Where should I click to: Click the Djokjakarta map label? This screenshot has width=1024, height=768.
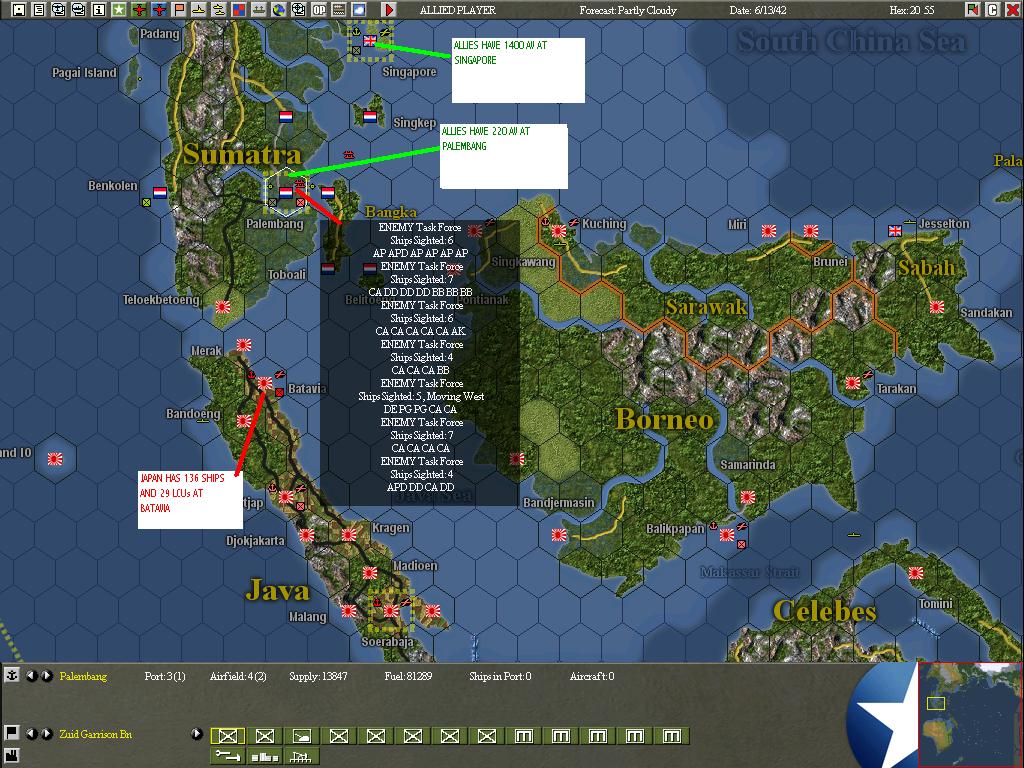click(x=255, y=541)
